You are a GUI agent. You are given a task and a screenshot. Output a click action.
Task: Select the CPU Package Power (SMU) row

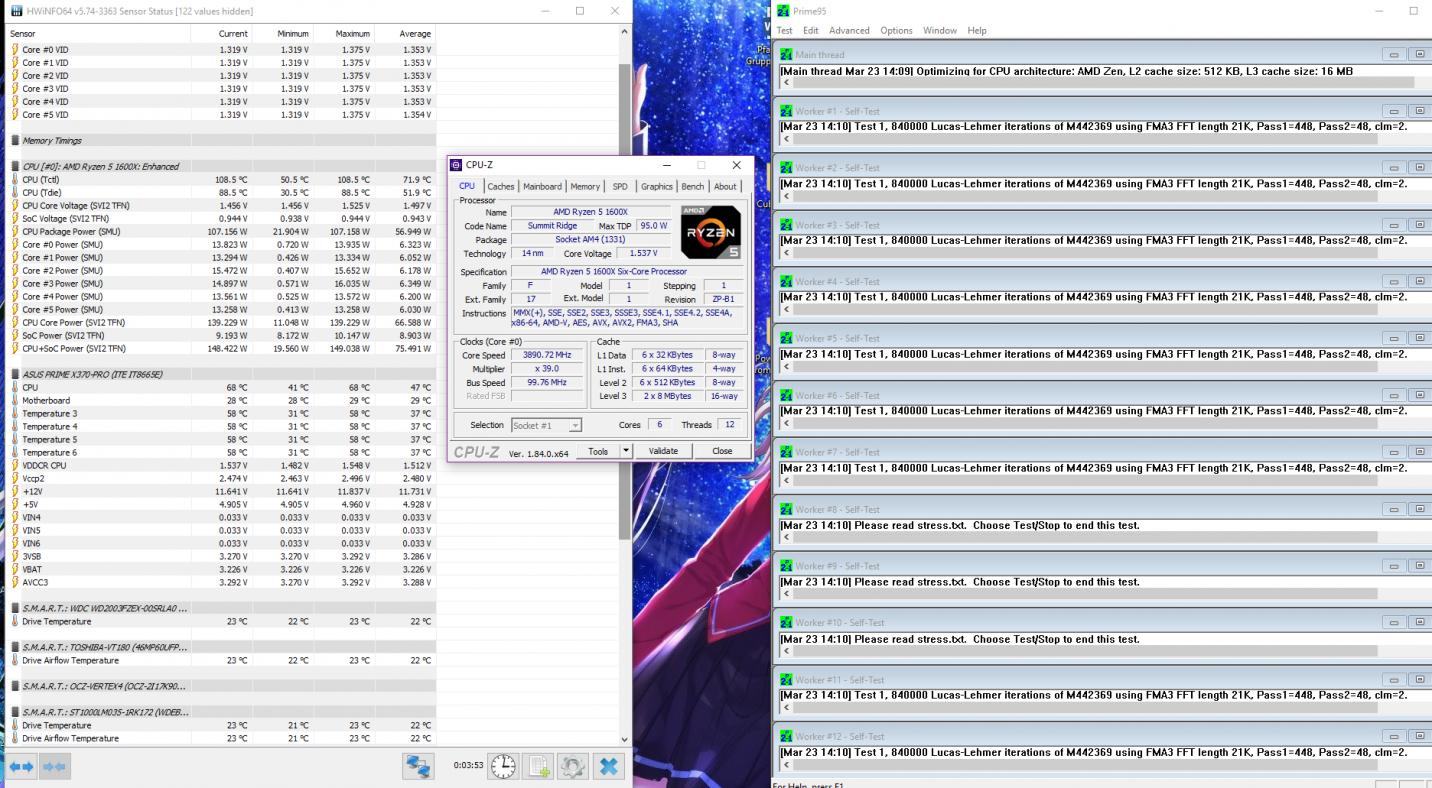pyautogui.click(x=221, y=232)
